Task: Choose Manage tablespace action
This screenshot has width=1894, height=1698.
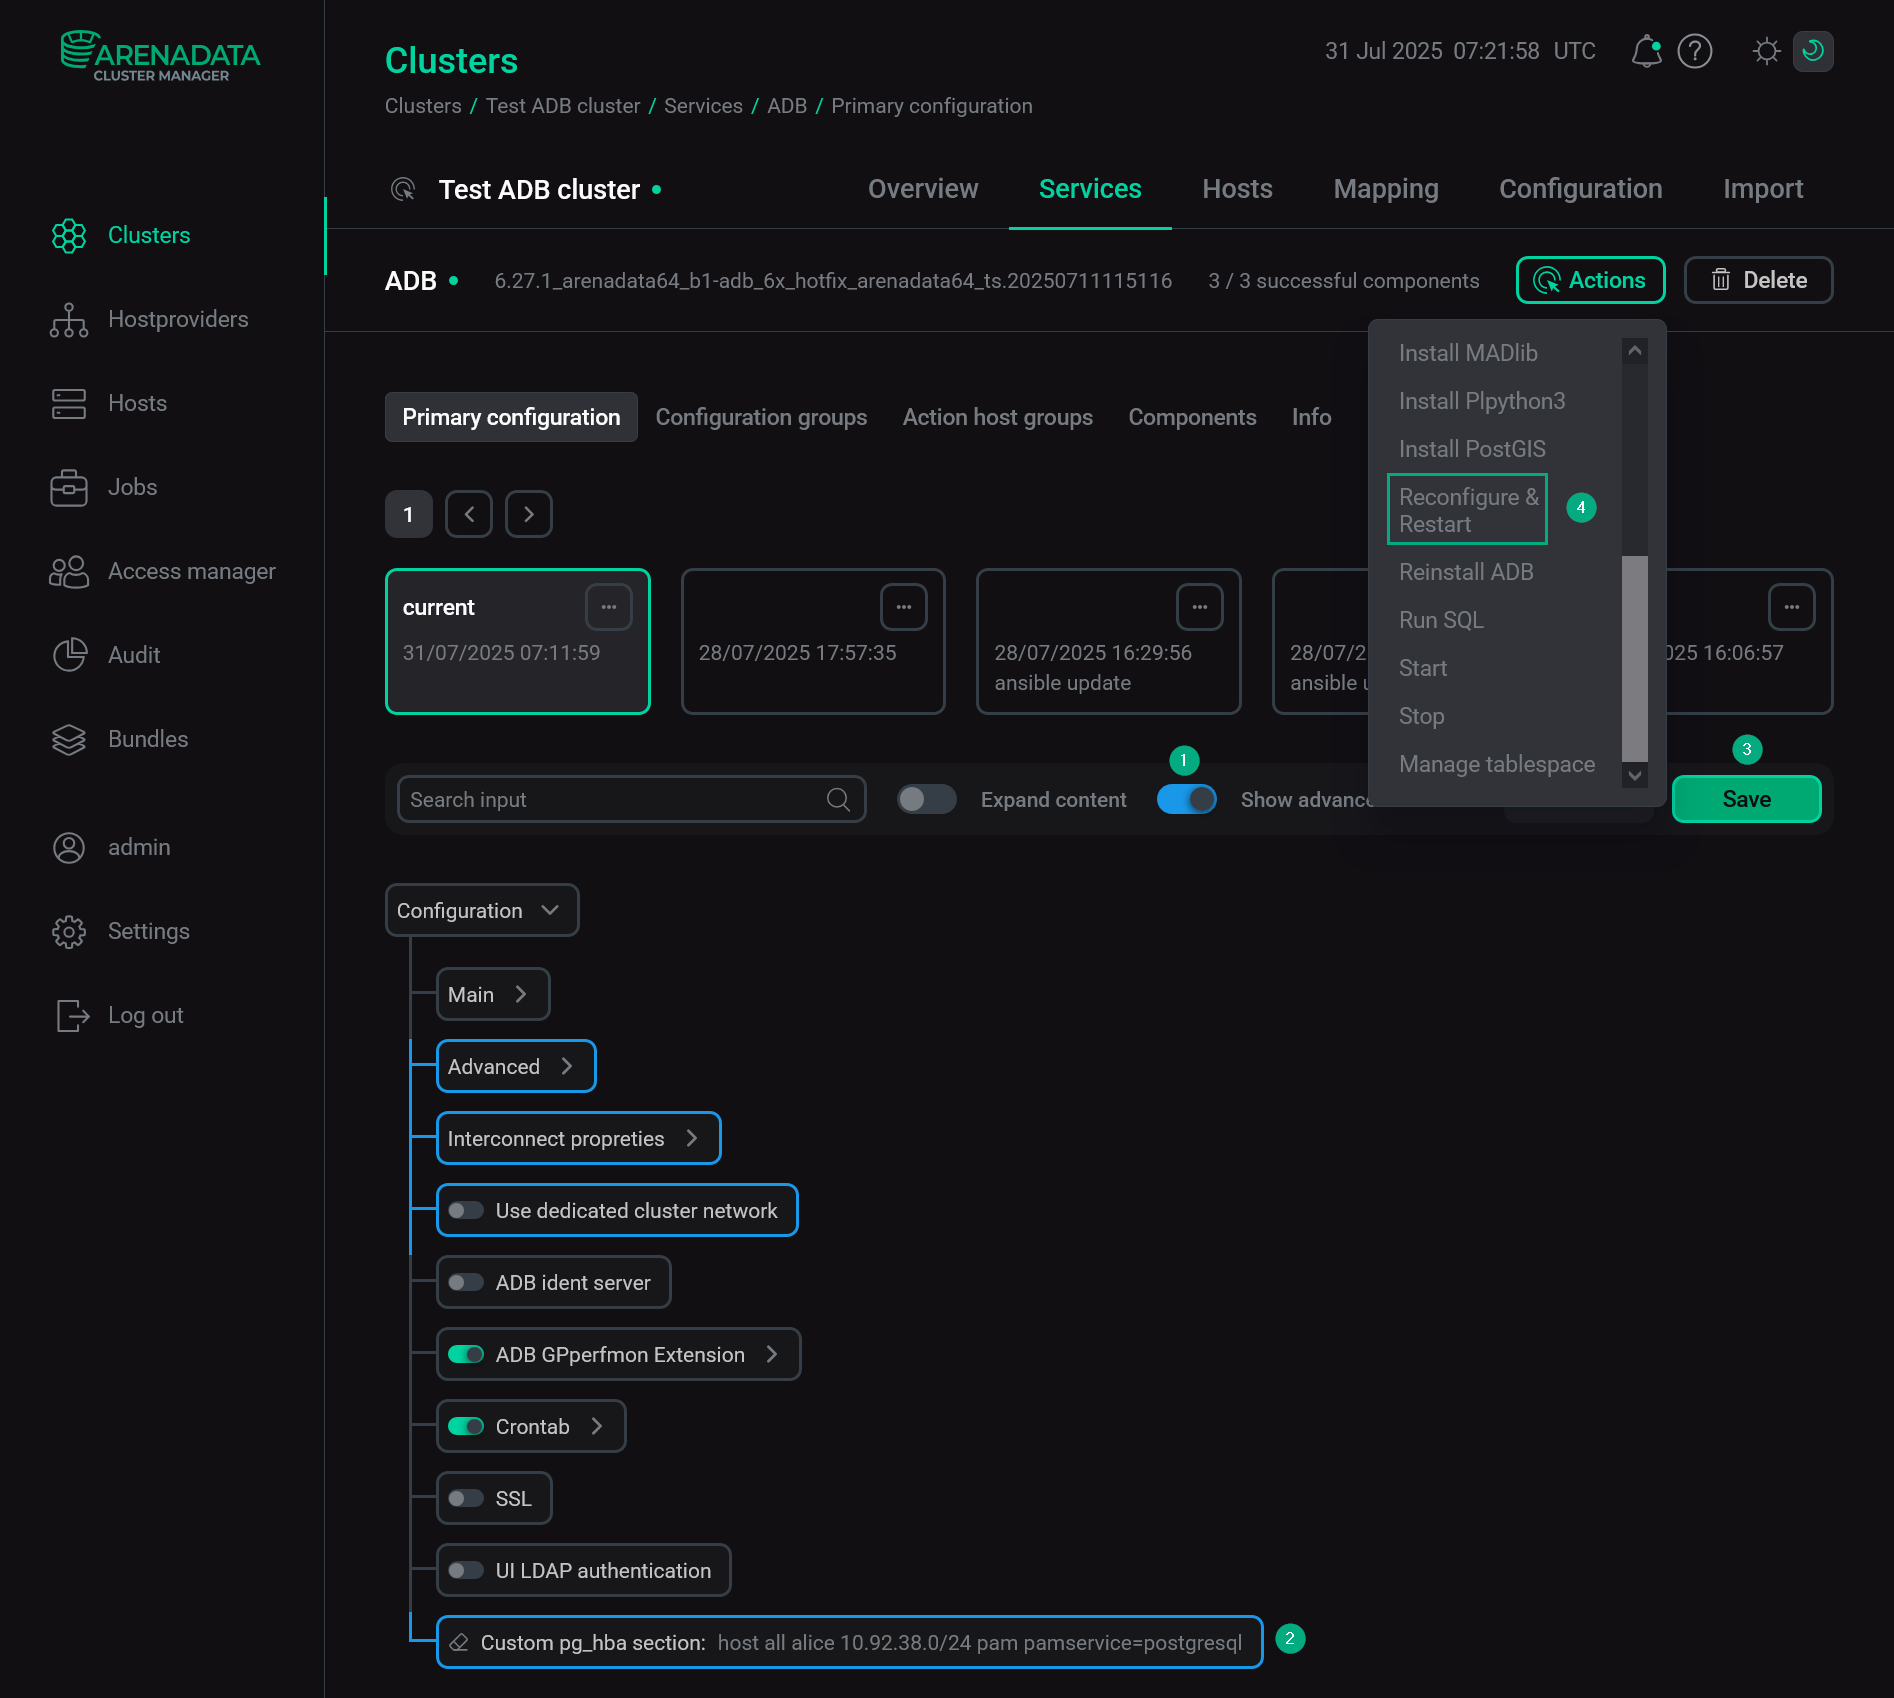Action: [1497, 764]
